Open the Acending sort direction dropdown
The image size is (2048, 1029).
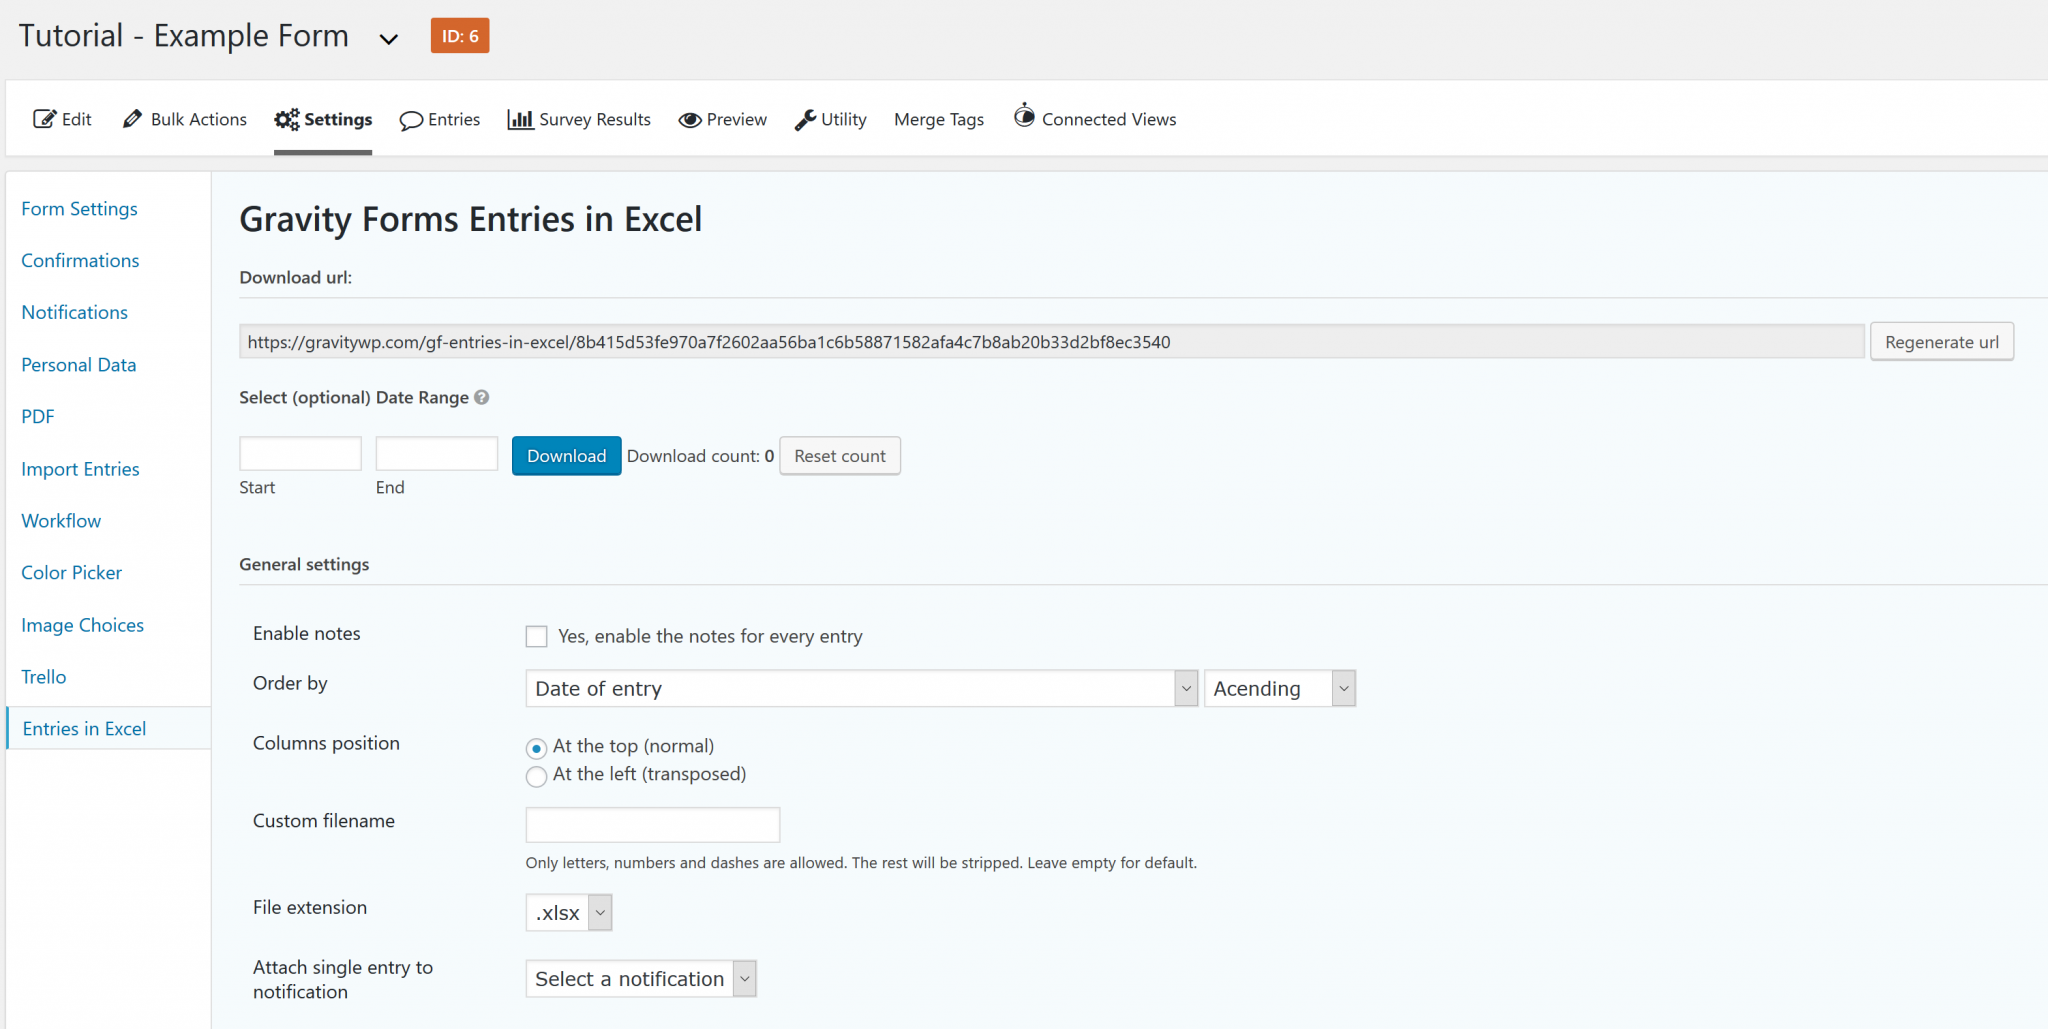pyautogui.click(x=1279, y=689)
